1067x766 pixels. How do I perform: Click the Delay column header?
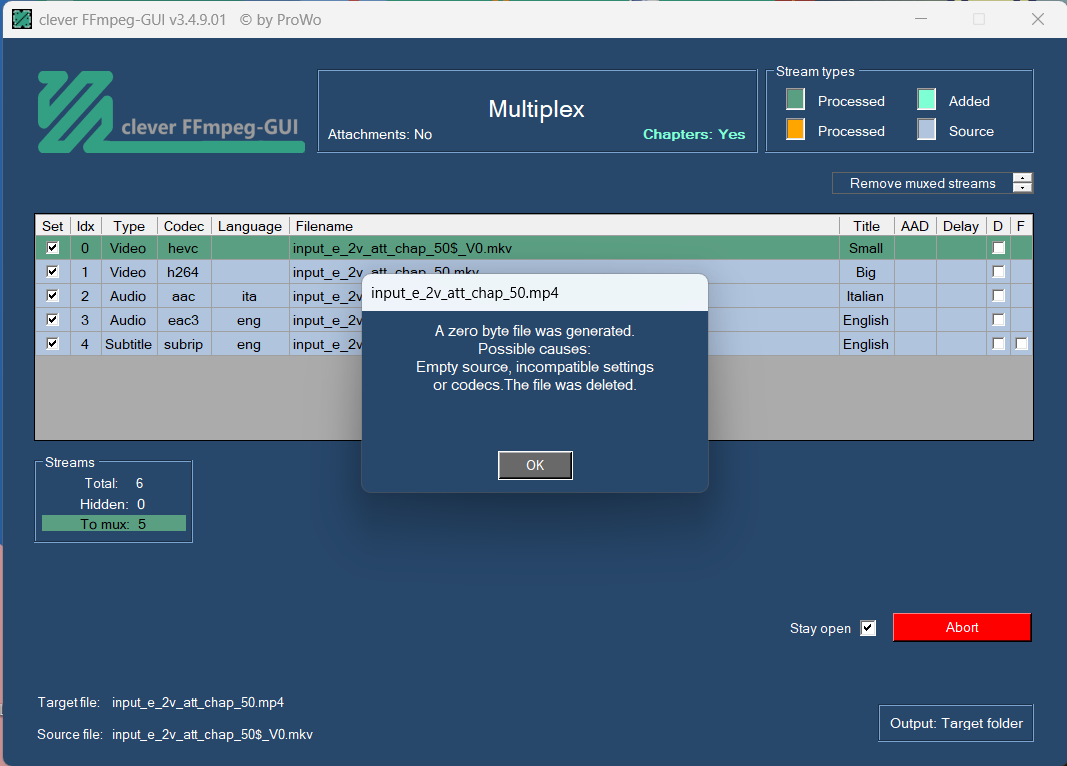pos(961,226)
